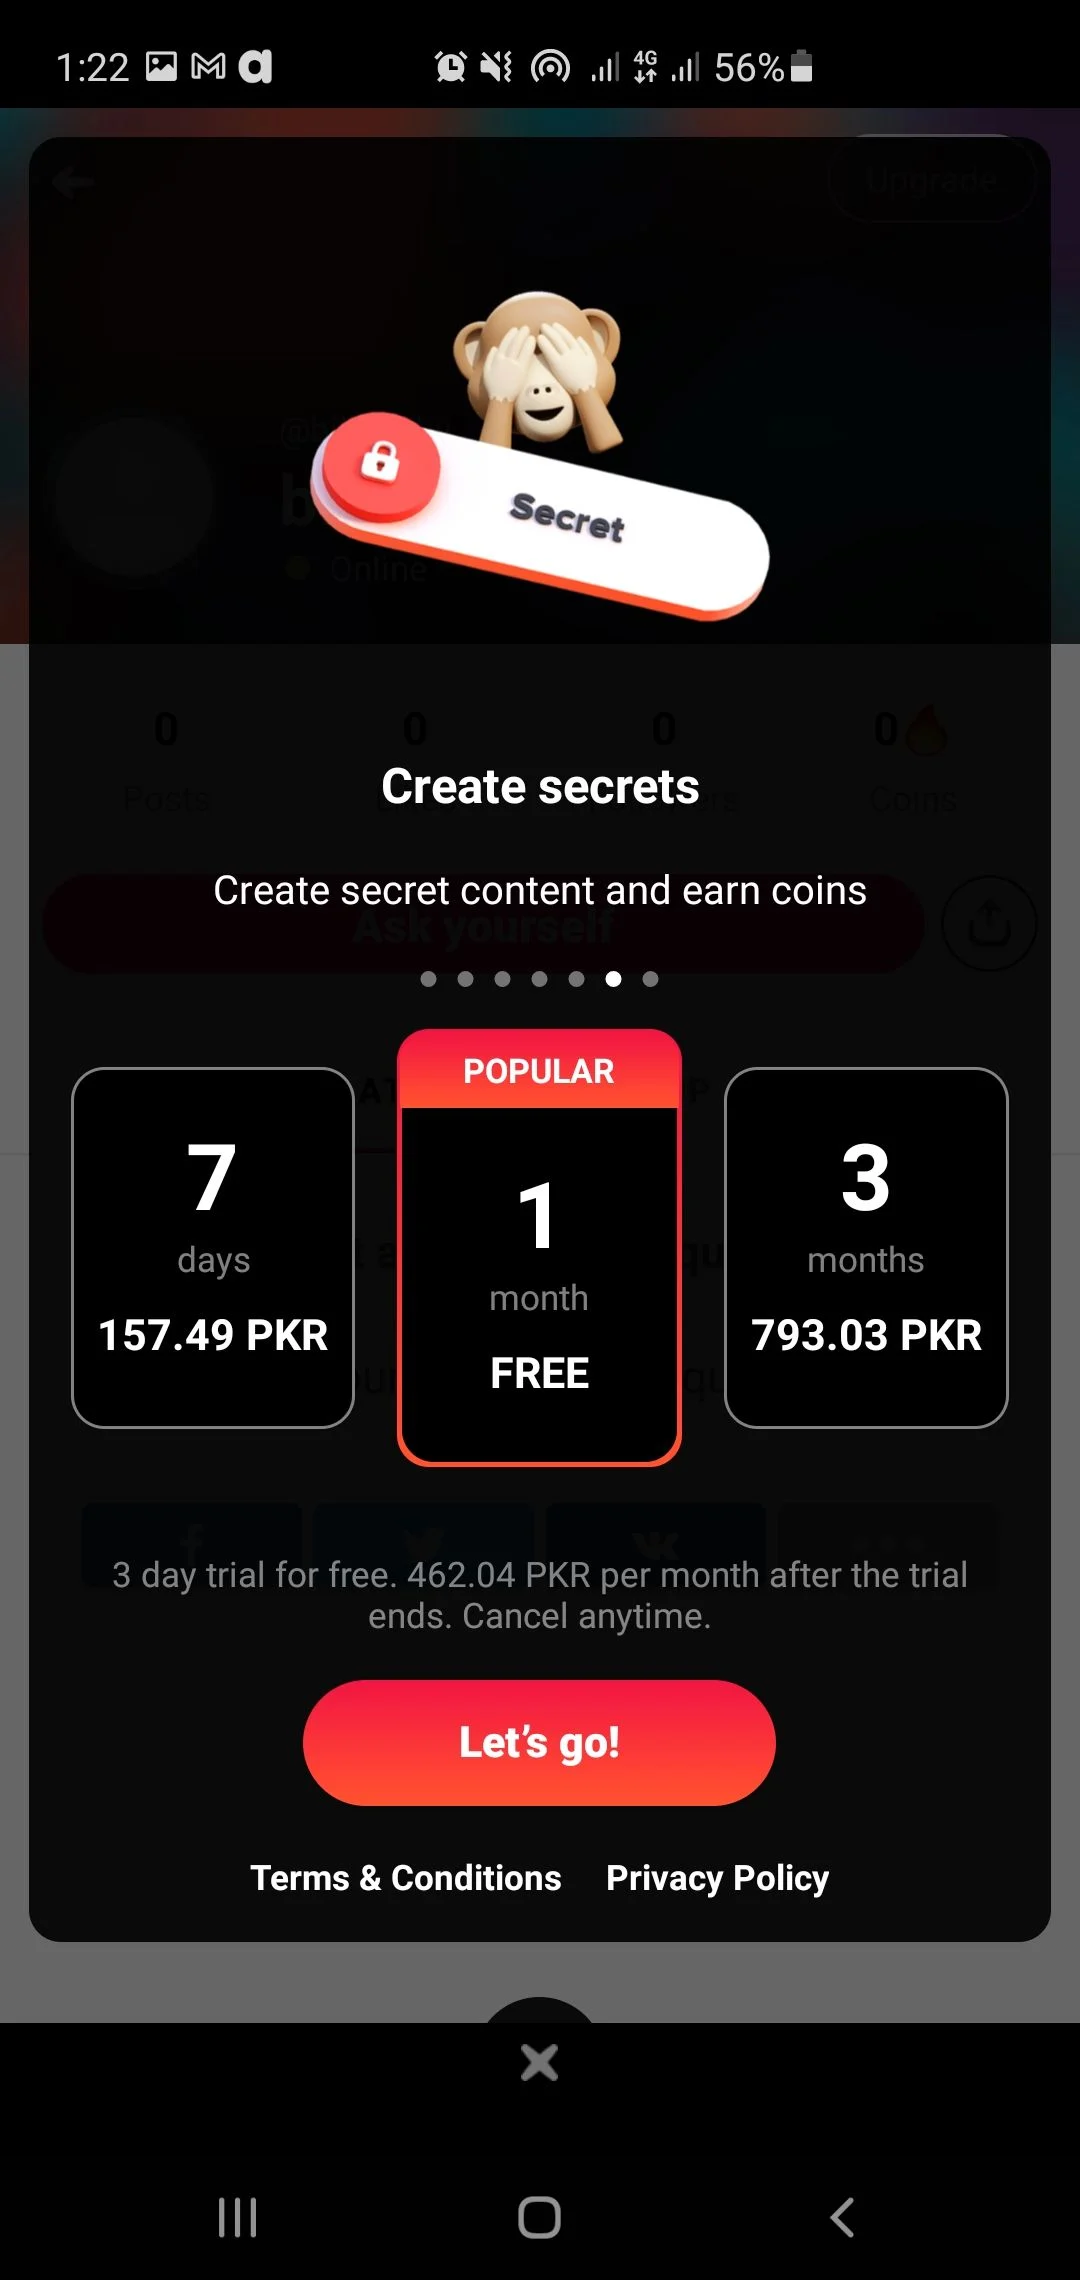Select the 3 months 793.03 PKR plan

point(866,1247)
